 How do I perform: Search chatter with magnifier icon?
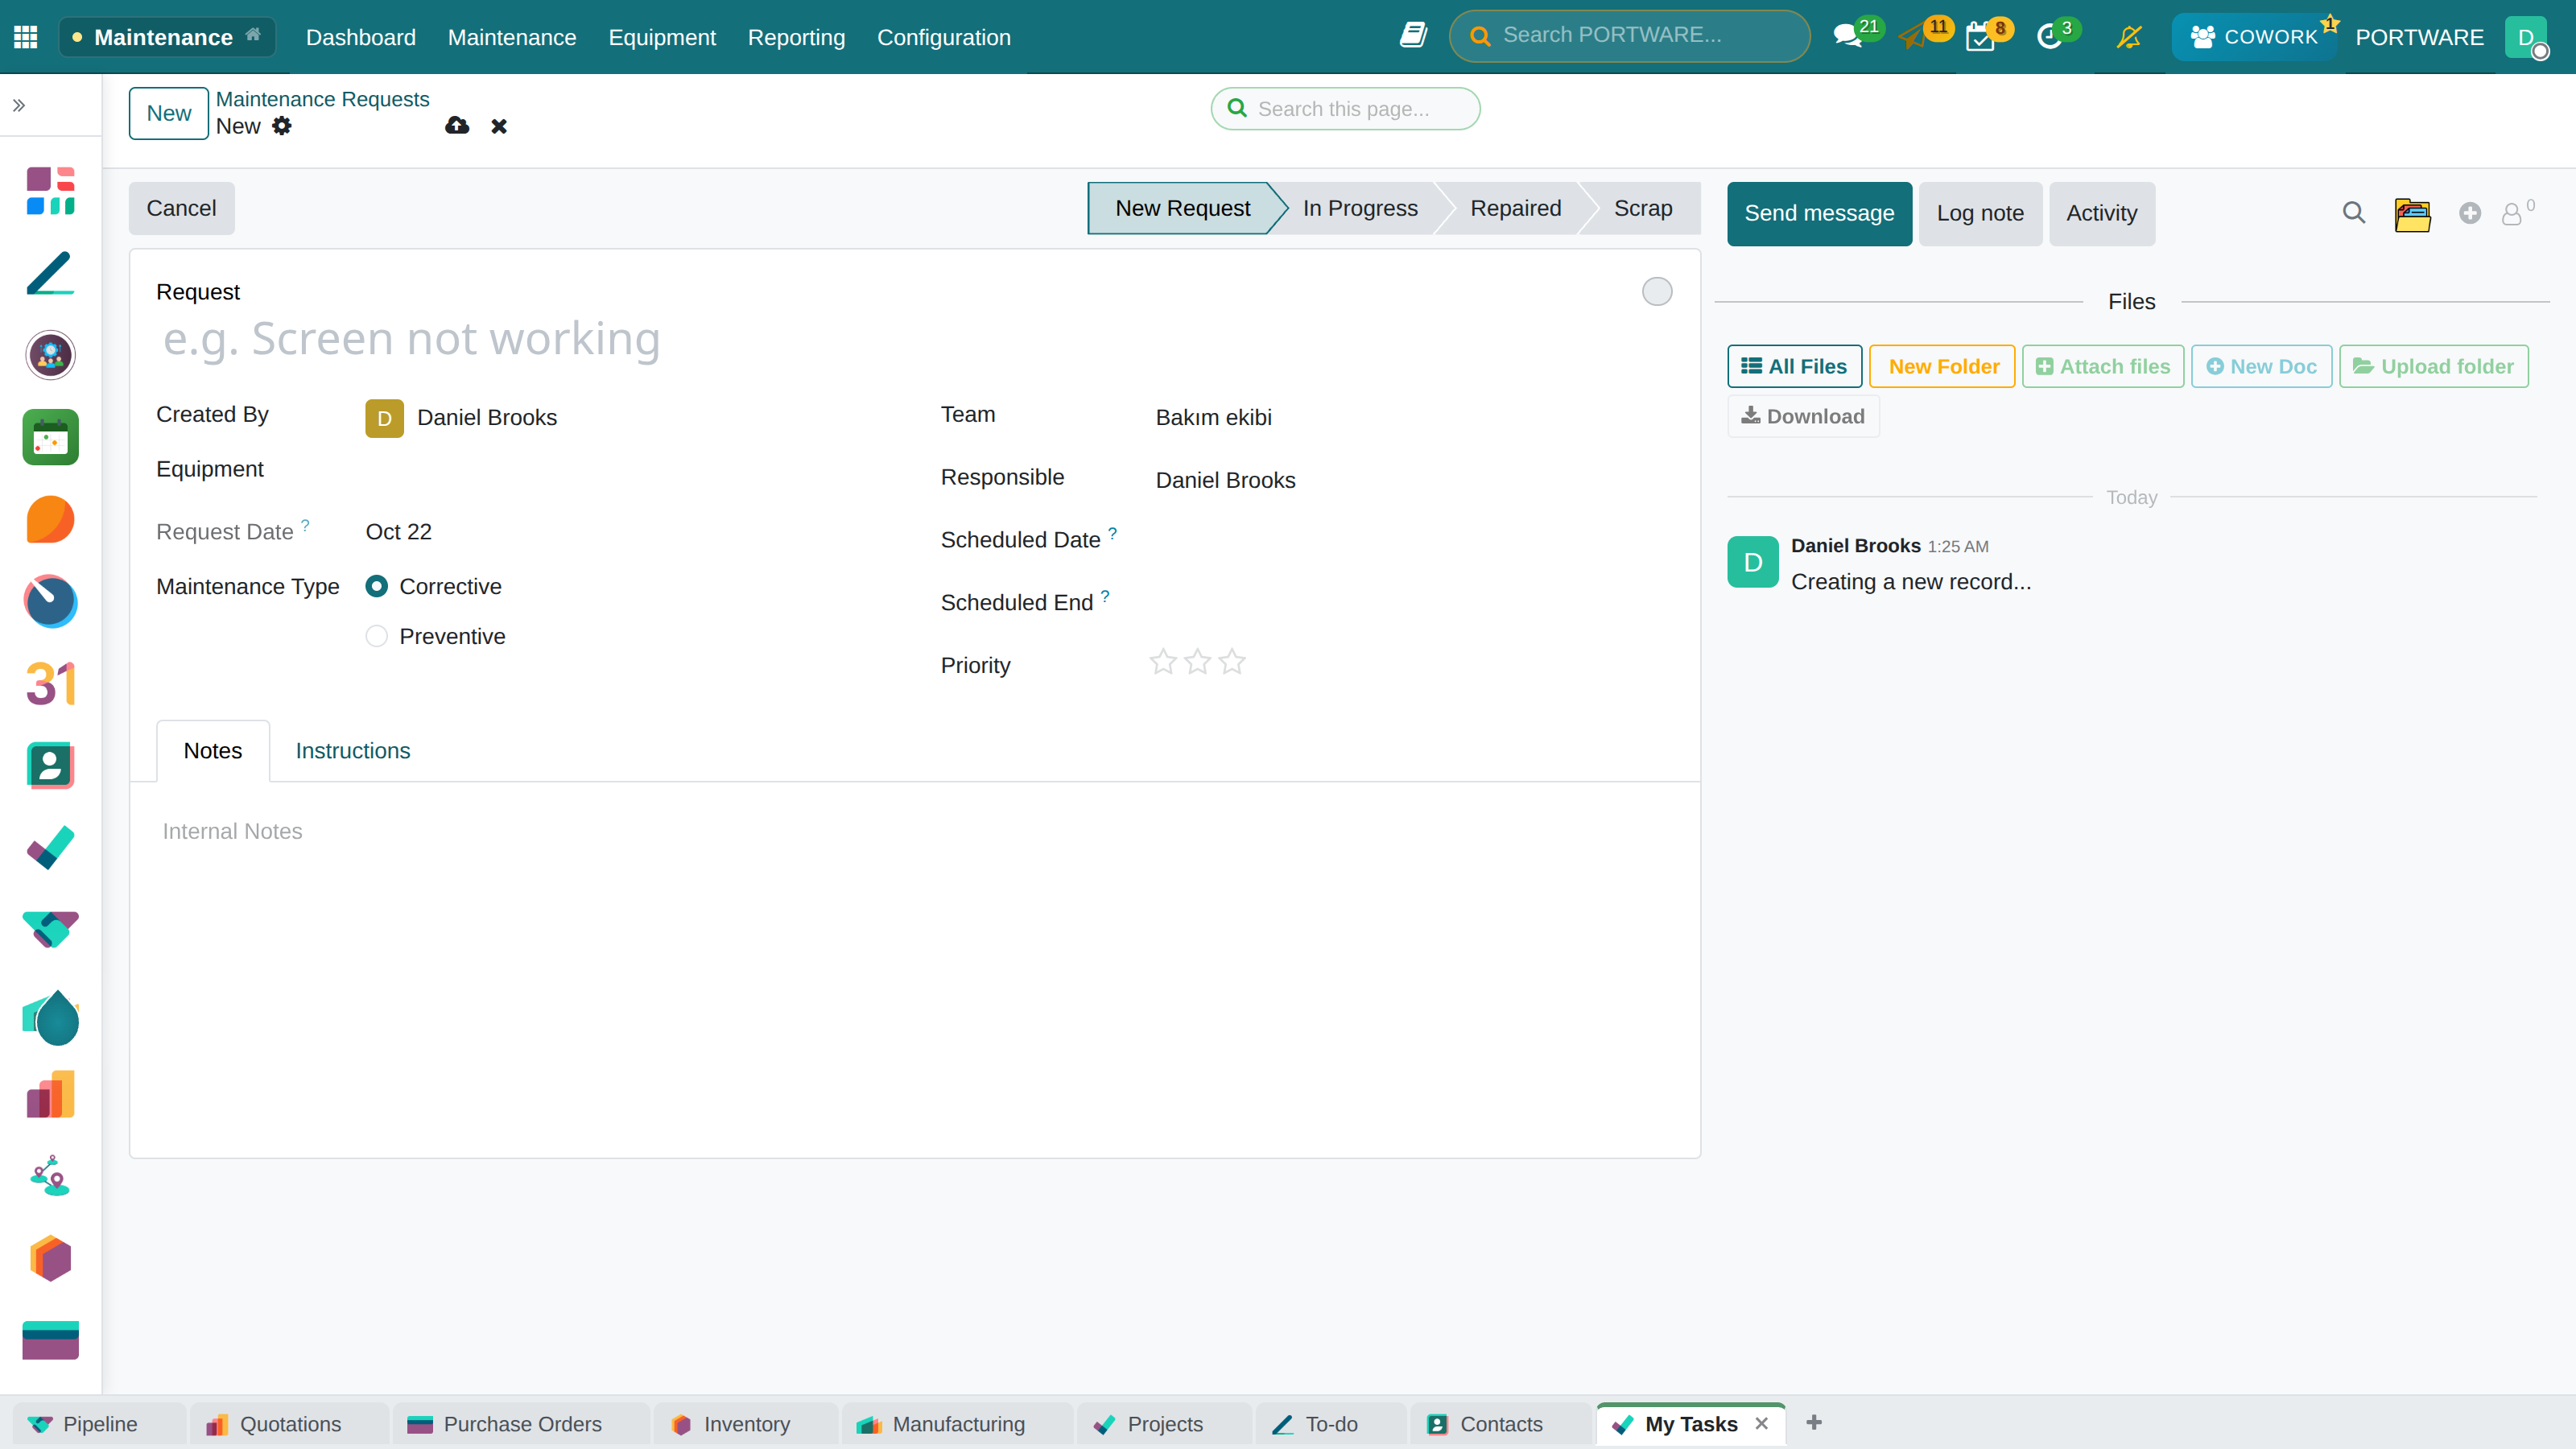(2354, 213)
